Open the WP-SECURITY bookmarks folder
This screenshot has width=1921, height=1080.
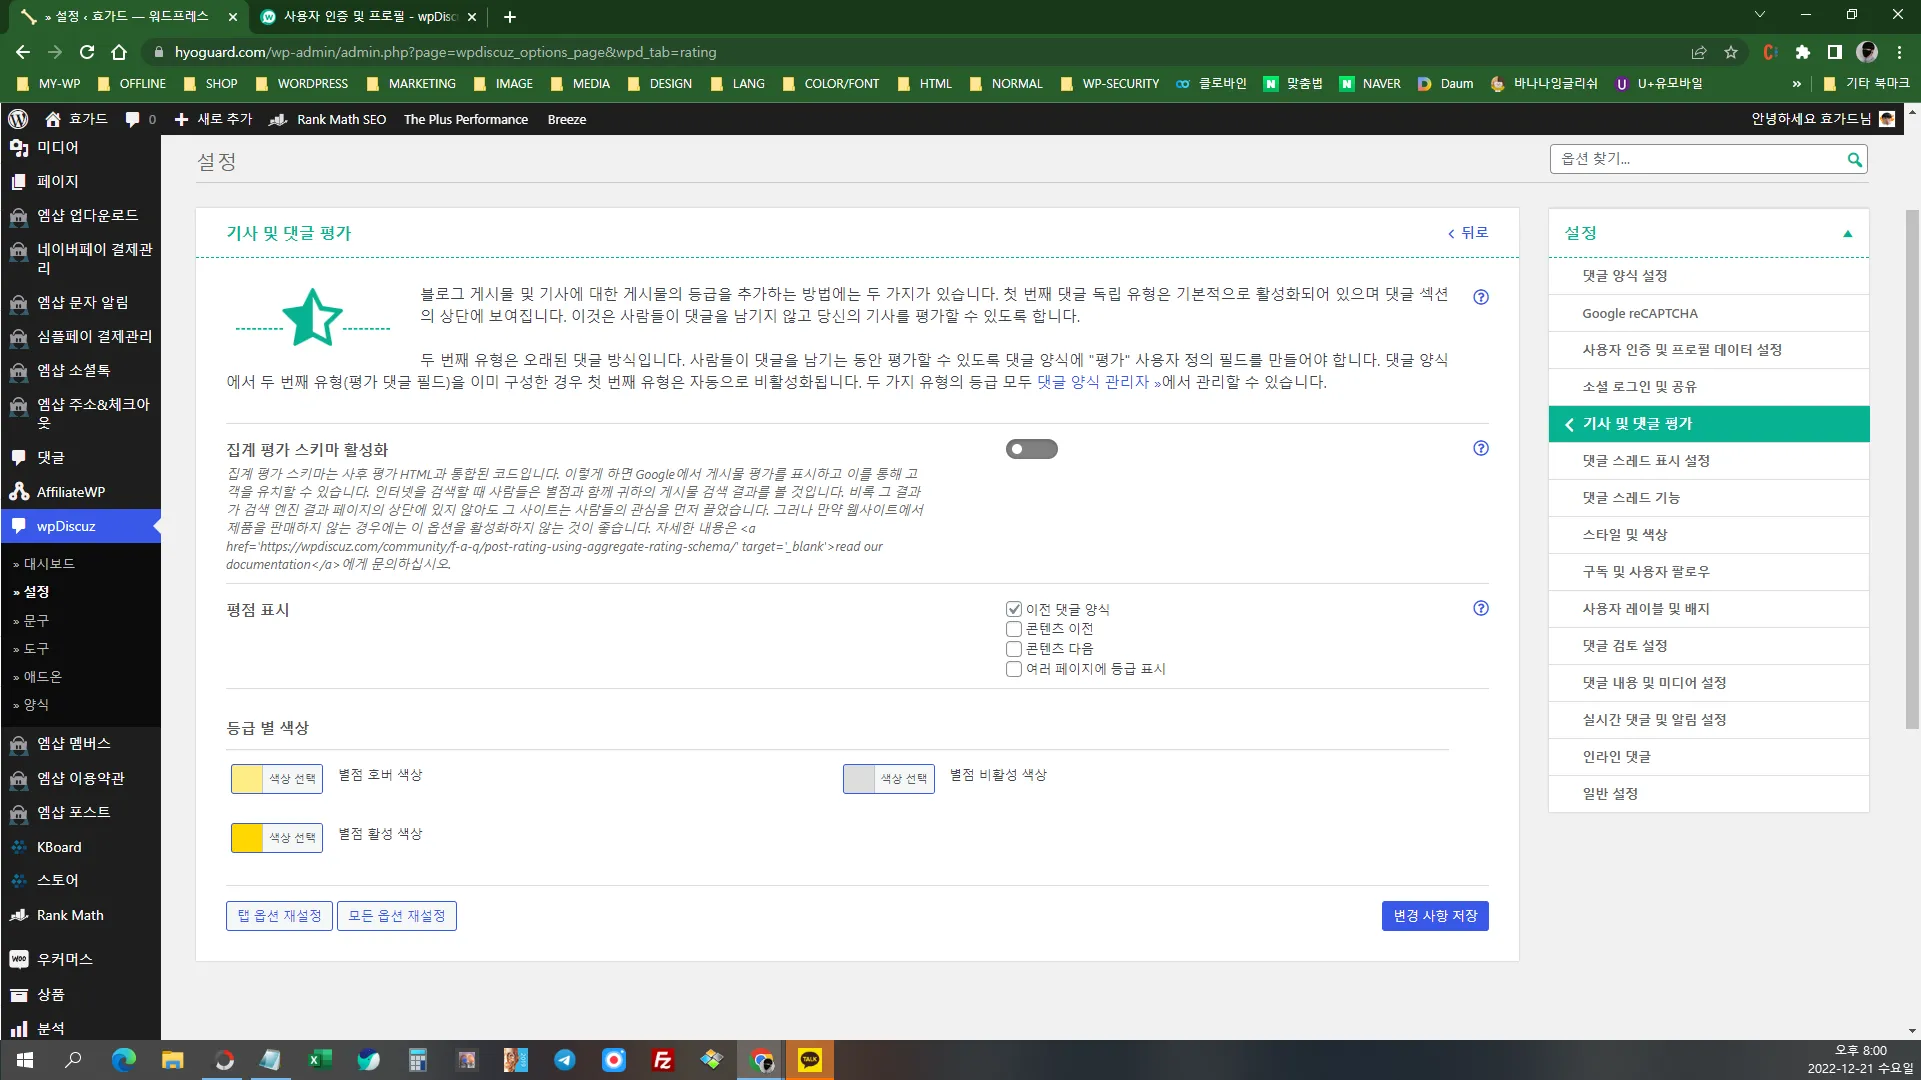pos(1110,84)
